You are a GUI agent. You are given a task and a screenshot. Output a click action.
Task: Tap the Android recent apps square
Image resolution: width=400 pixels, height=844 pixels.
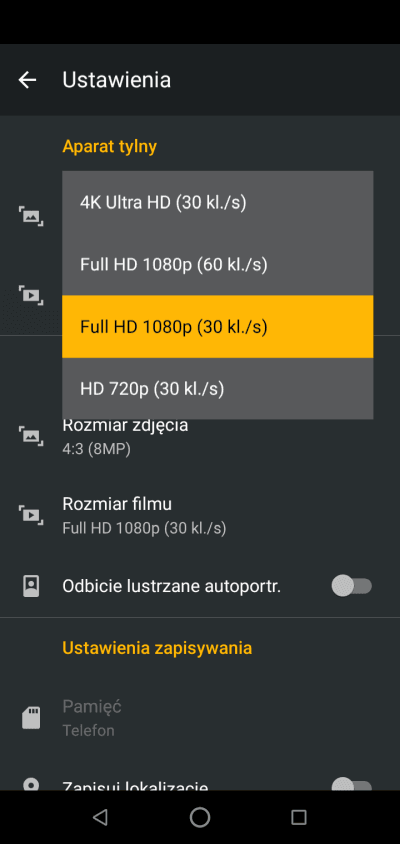pos(299,817)
